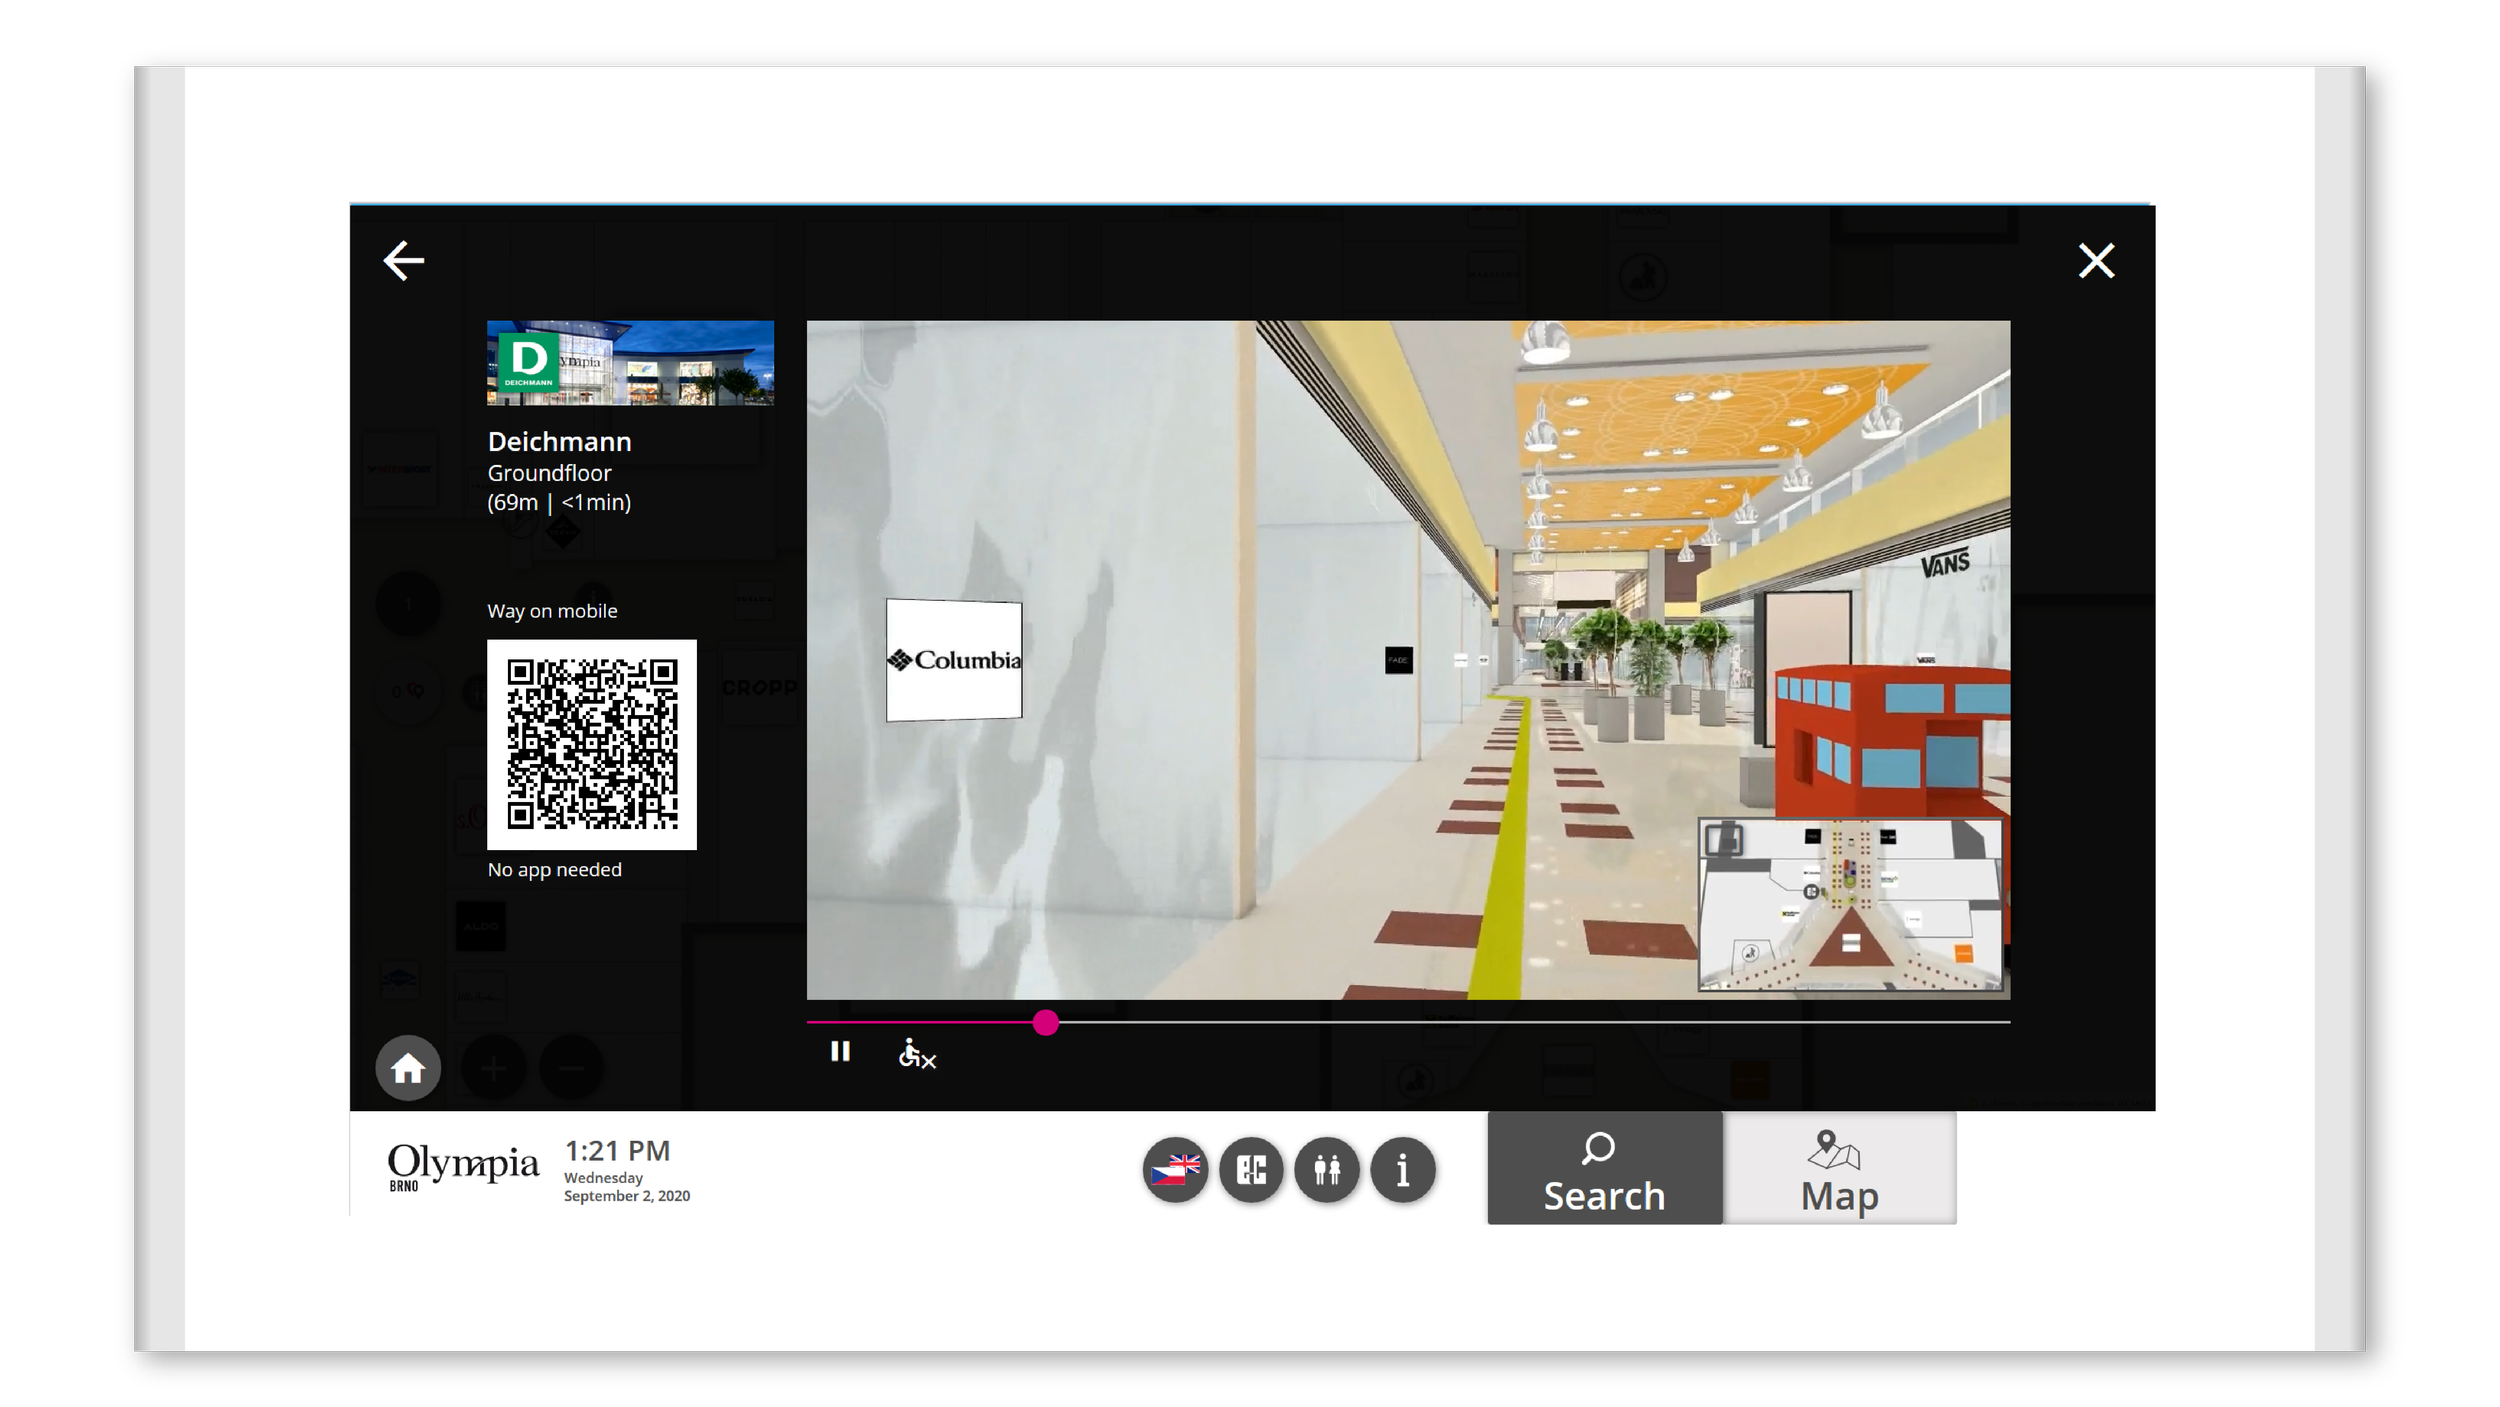
Task: Switch to the Map tab
Action: click(x=1839, y=1168)
